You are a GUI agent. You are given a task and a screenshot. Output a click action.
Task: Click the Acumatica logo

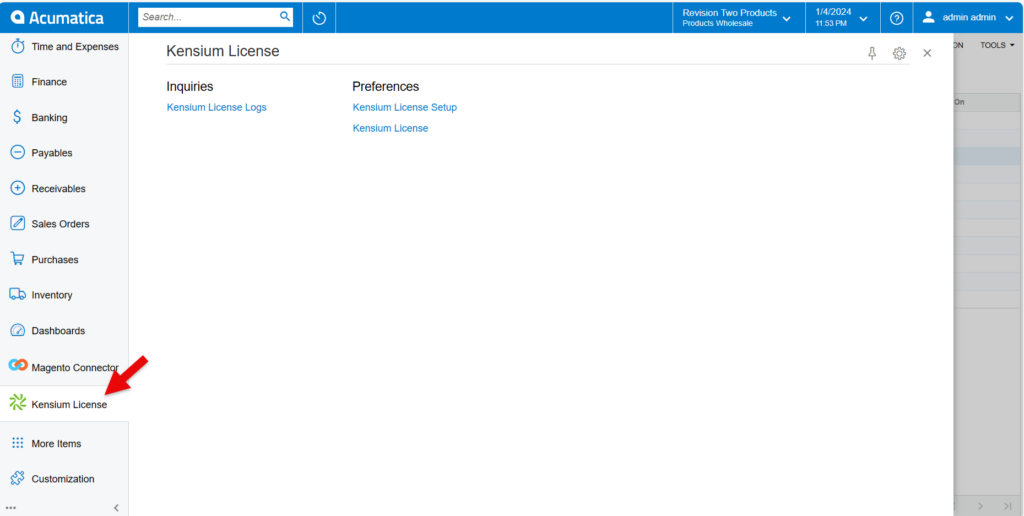[x=57, y=18]
